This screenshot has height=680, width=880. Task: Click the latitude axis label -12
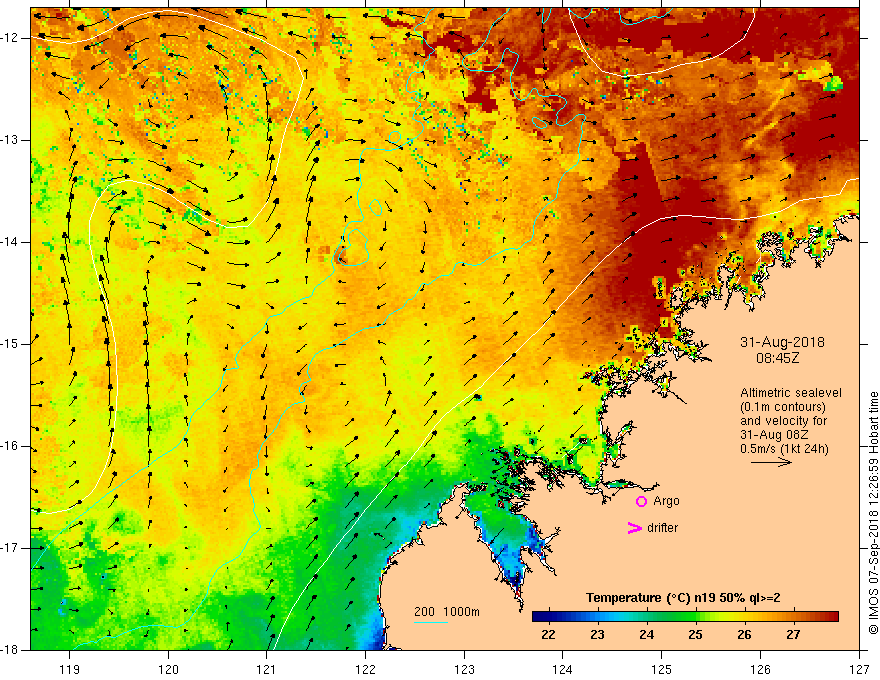click(10, 38)
